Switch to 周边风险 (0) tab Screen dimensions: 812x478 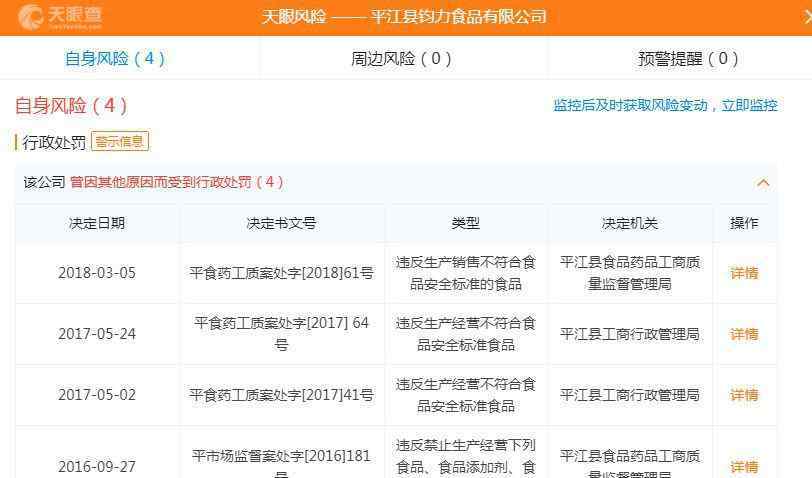pyautogui.click(x=401, y=59)
